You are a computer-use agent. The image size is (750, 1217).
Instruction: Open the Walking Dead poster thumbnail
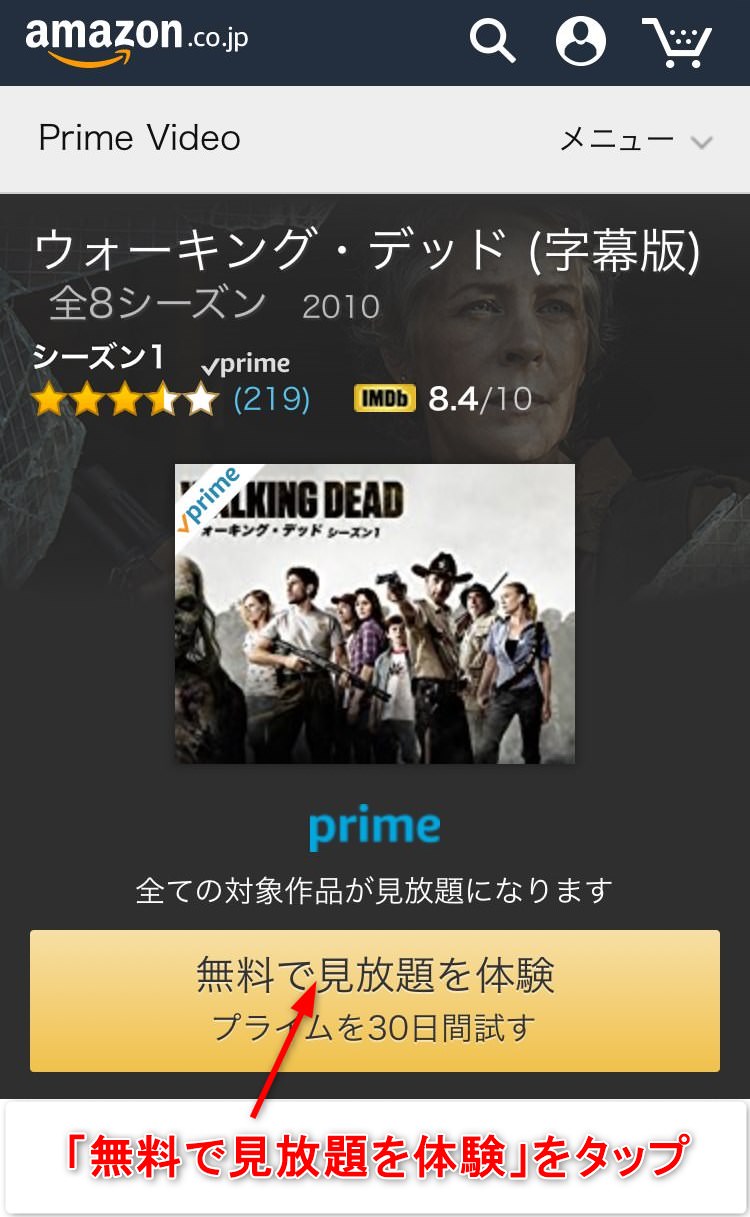click(x=375, y=614)
